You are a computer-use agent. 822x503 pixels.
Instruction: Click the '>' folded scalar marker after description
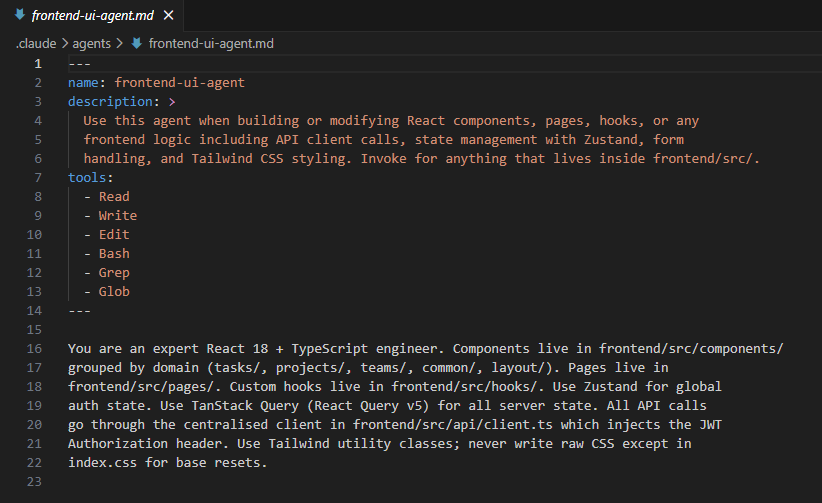point(172,102)
